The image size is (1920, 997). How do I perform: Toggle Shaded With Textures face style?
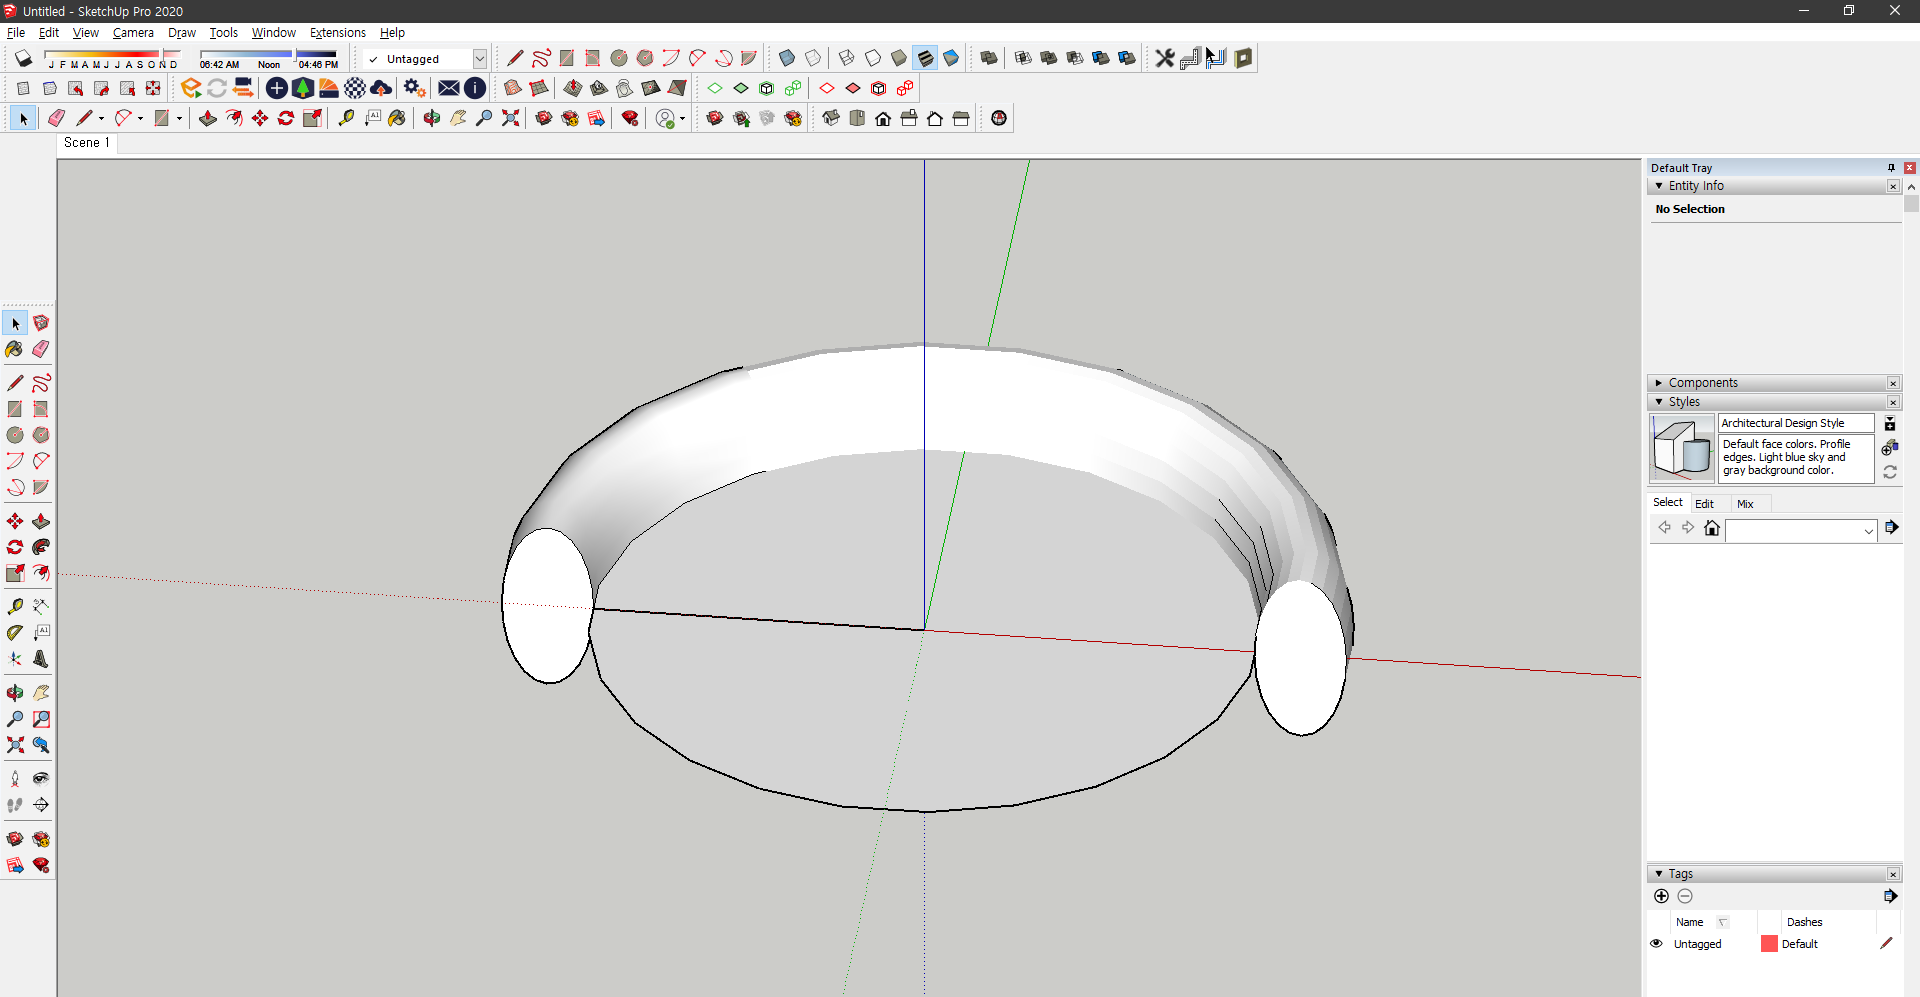click(925, 58)
